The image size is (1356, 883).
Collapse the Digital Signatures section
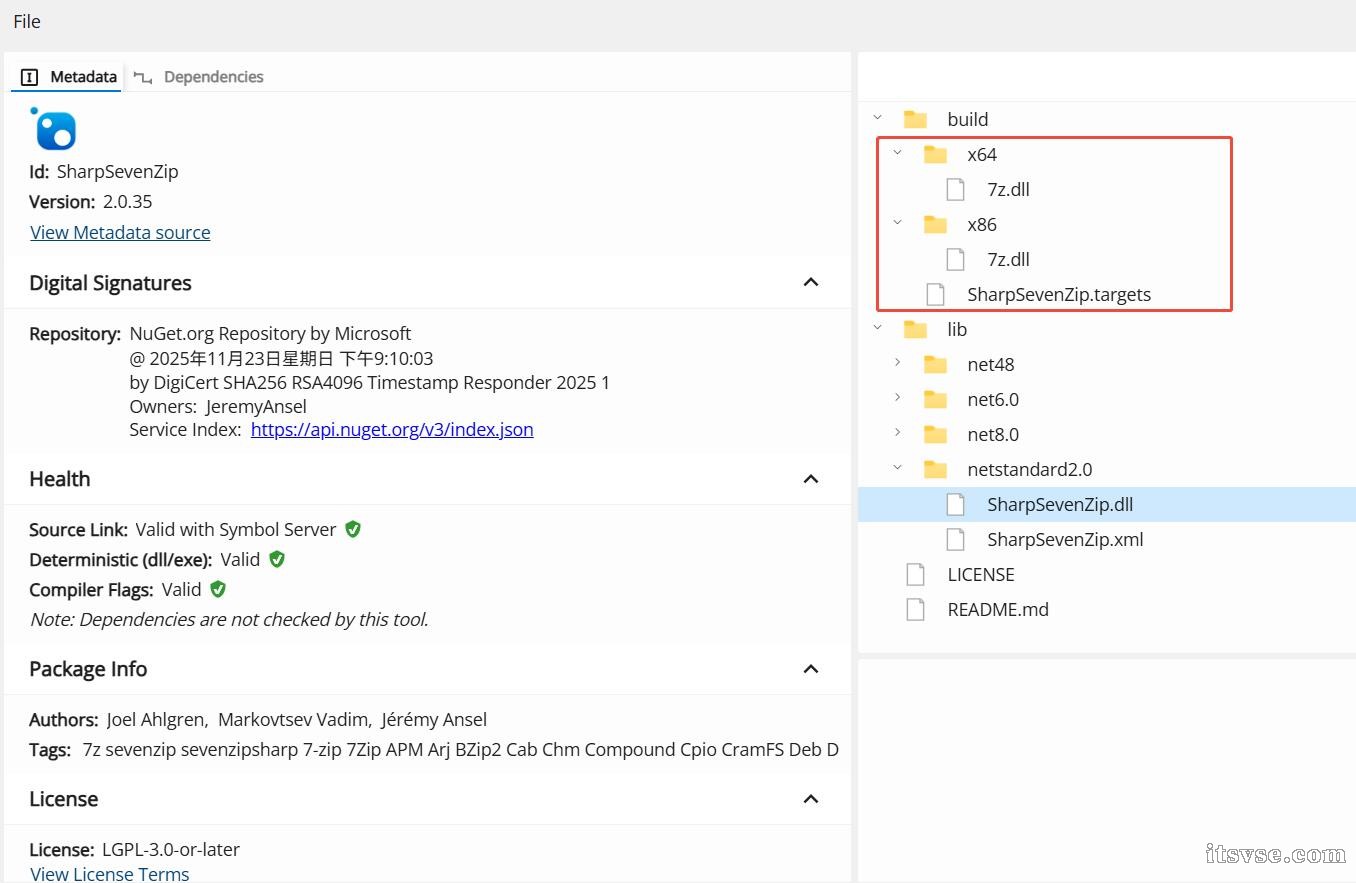coord(811,283)
